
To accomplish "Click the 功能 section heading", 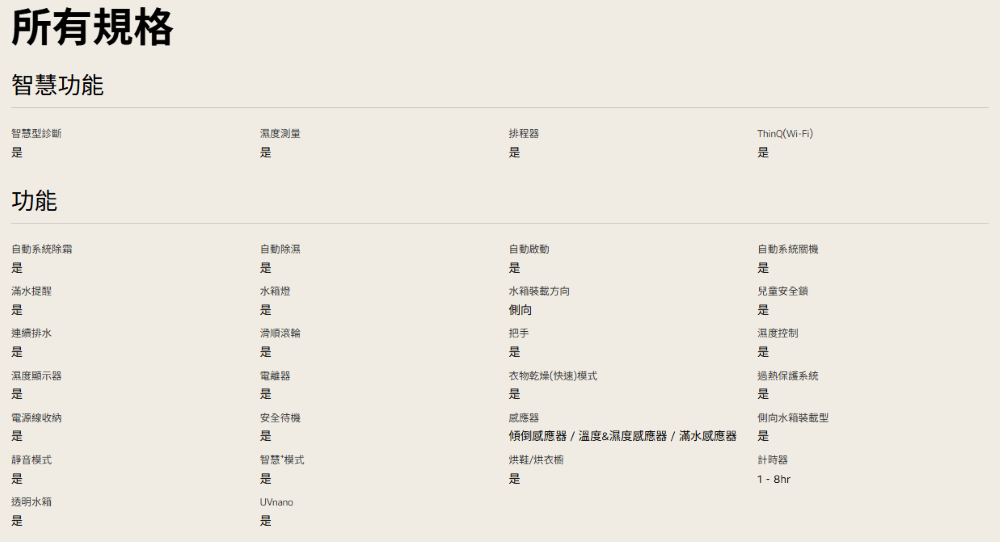I will point(34,201).
